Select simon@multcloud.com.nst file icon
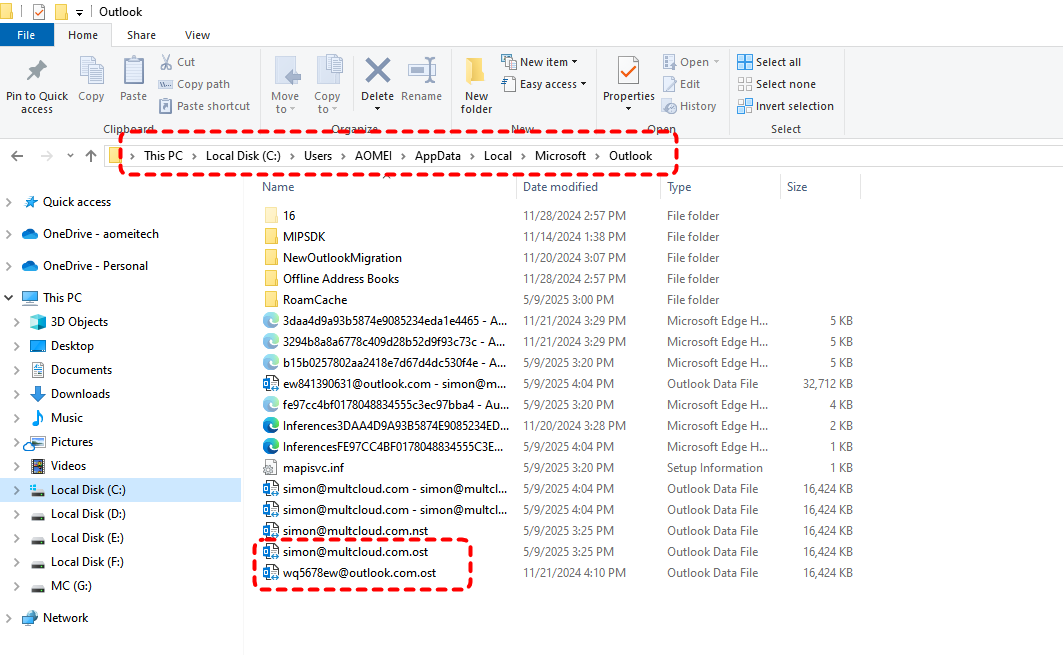This screenshot has width=1063, height=655. (270, 531)
